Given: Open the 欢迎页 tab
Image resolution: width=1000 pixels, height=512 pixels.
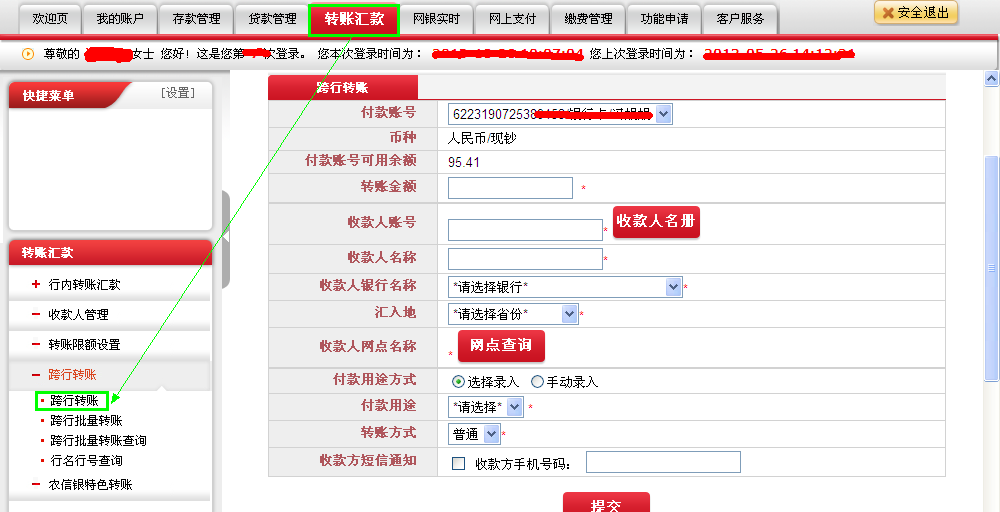Looking at the screenshot, I should [50, 19].
